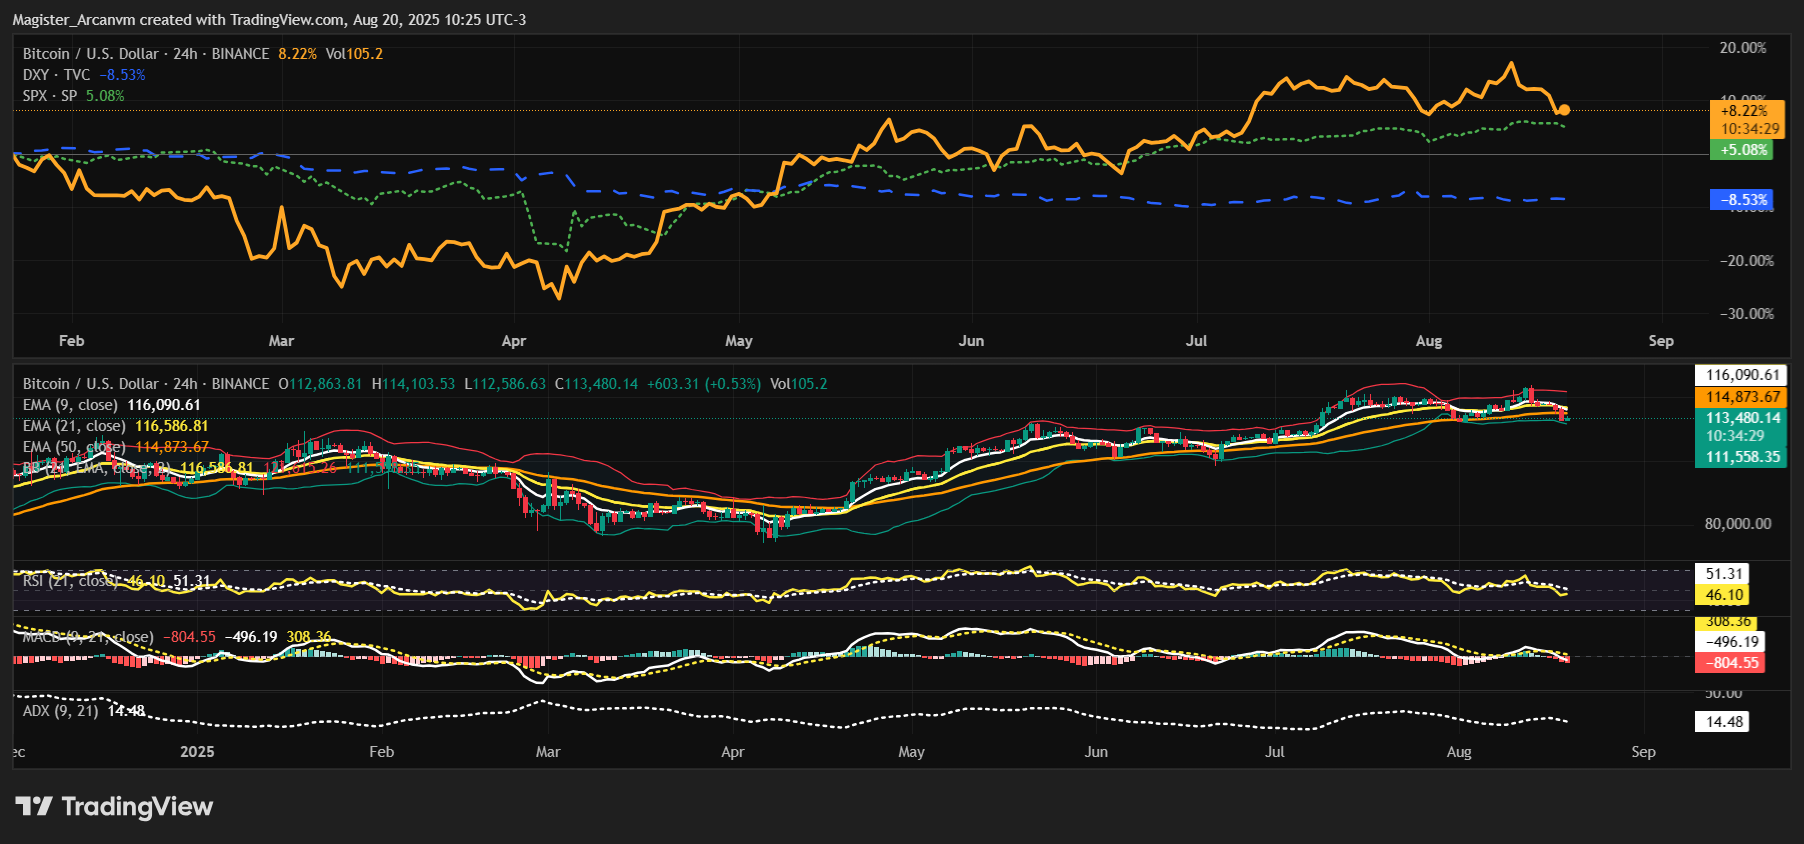This screenshot has height=844, width=1804.
Task: Click the high value H114,103.53
Action: tap(413, 384)
